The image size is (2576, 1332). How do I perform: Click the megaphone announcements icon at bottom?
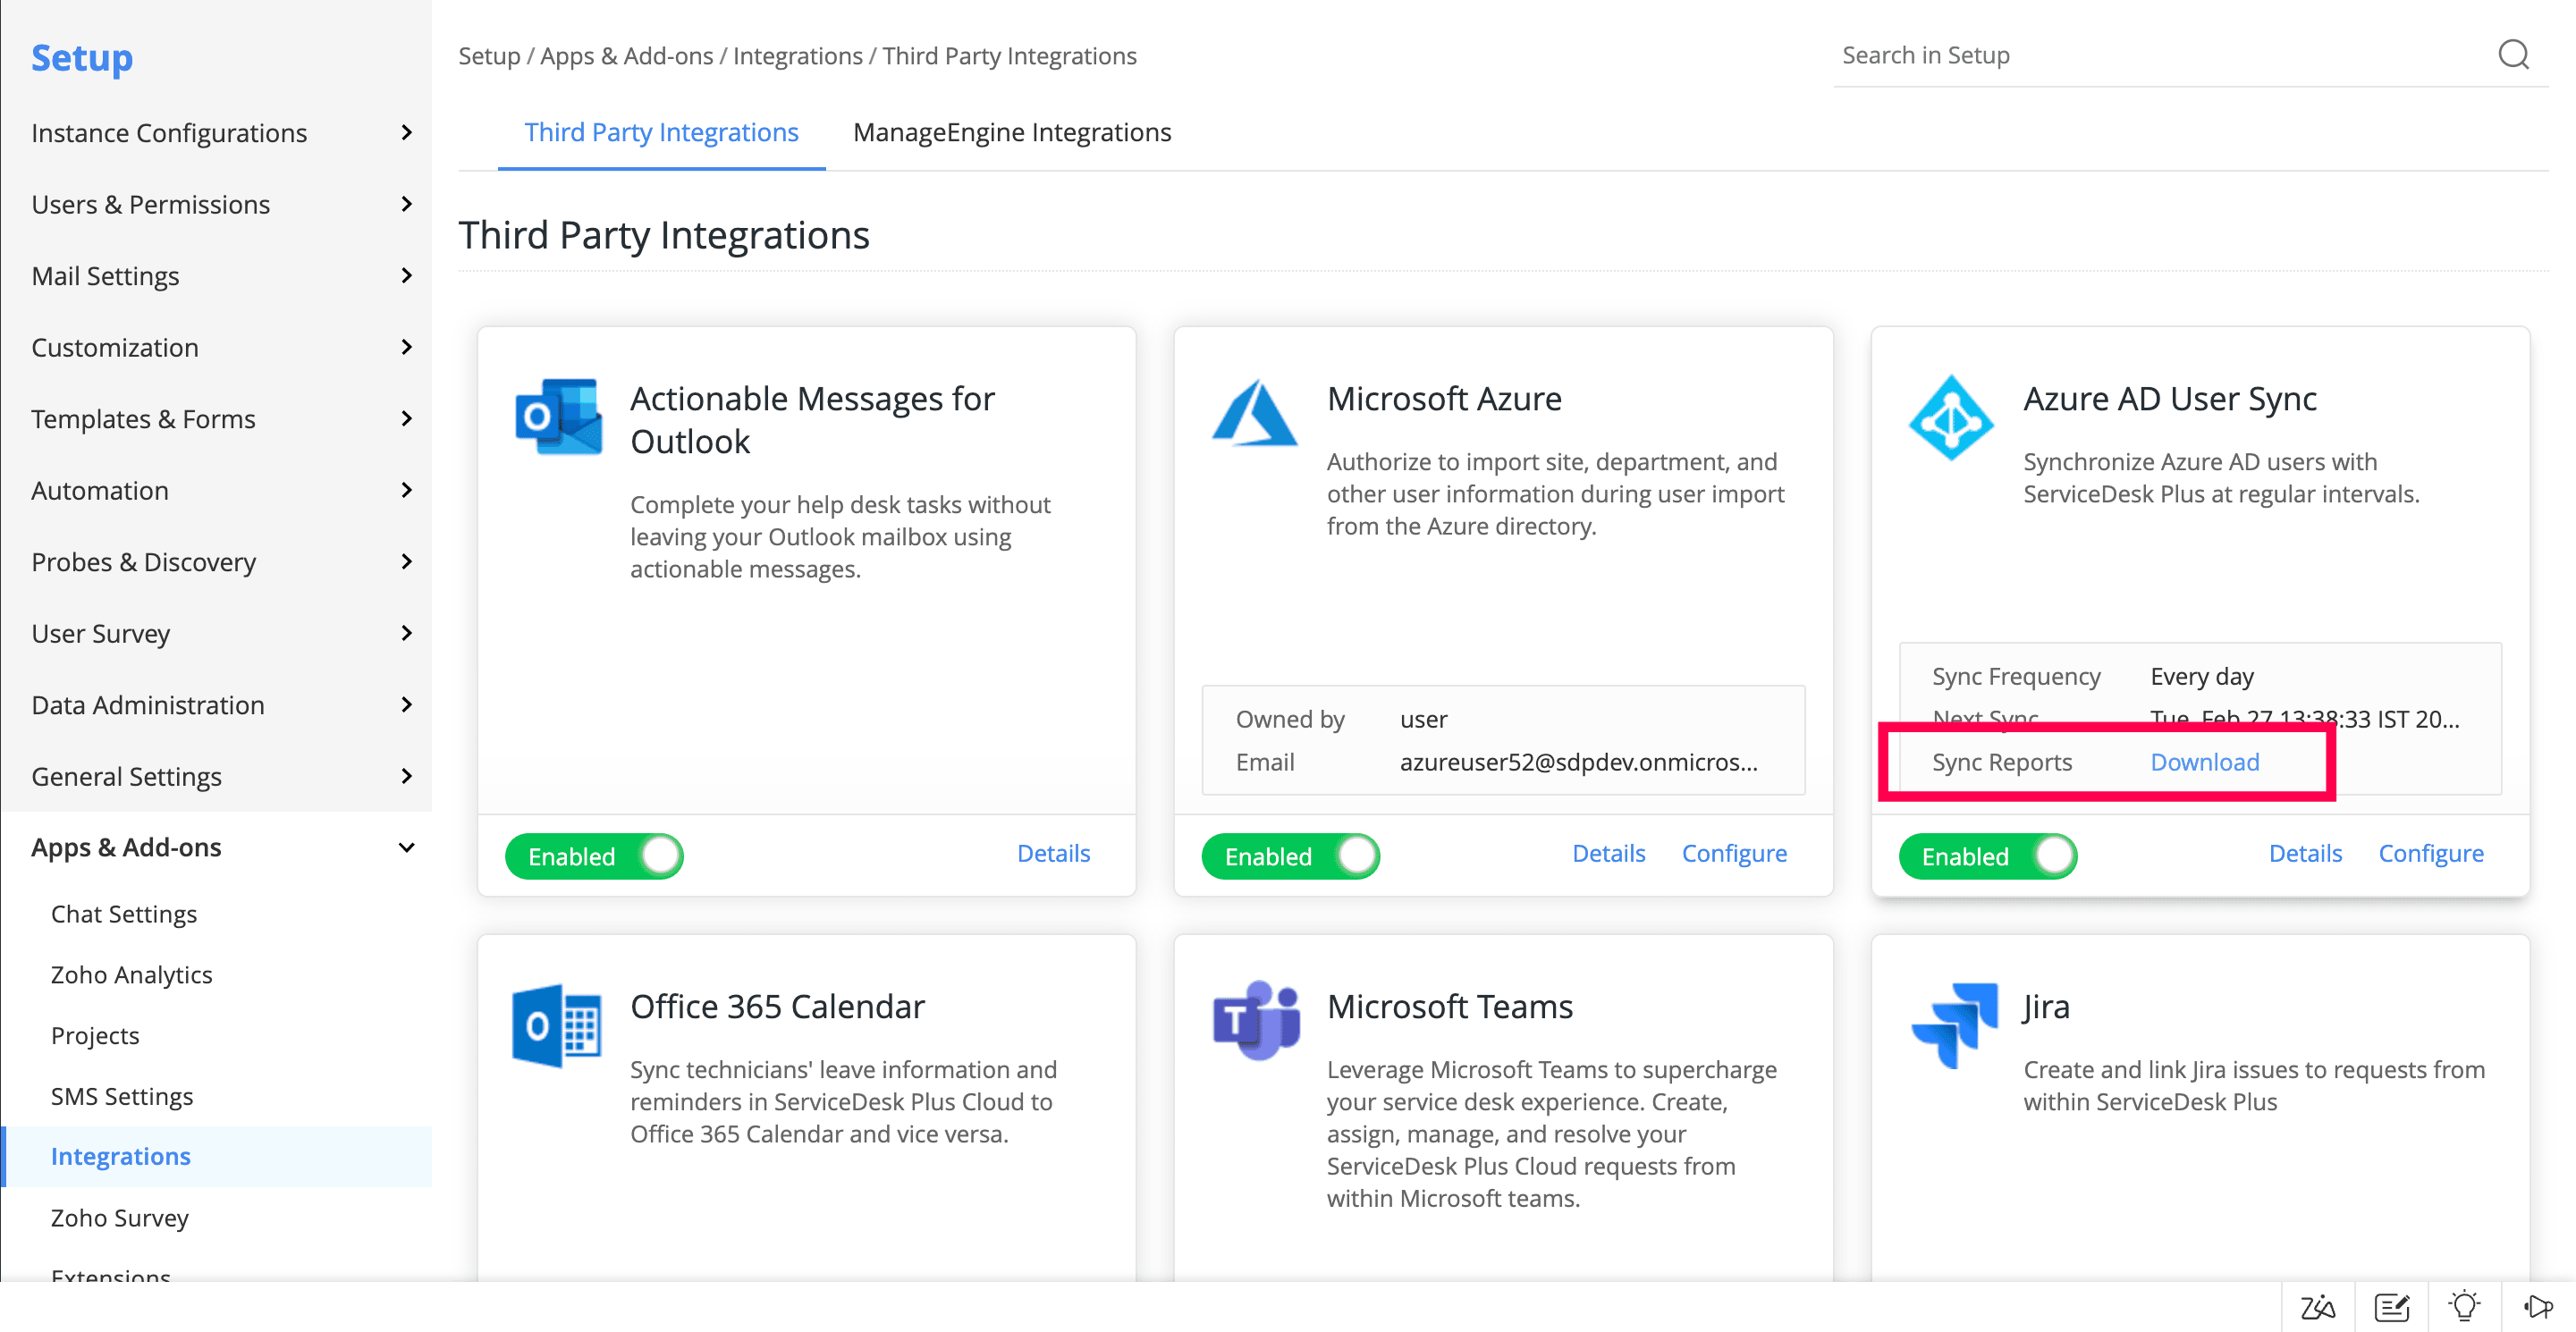(x=2538, y=1306)
